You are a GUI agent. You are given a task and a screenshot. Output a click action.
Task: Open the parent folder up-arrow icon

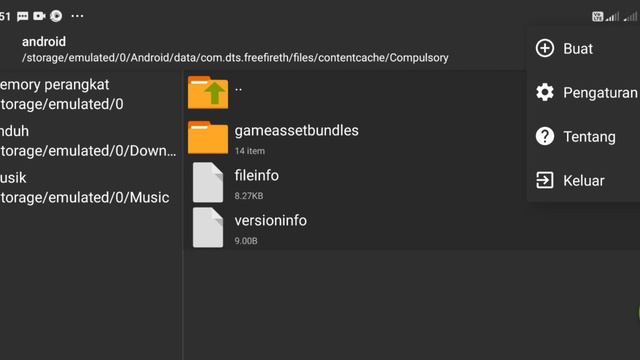(208, 93)
